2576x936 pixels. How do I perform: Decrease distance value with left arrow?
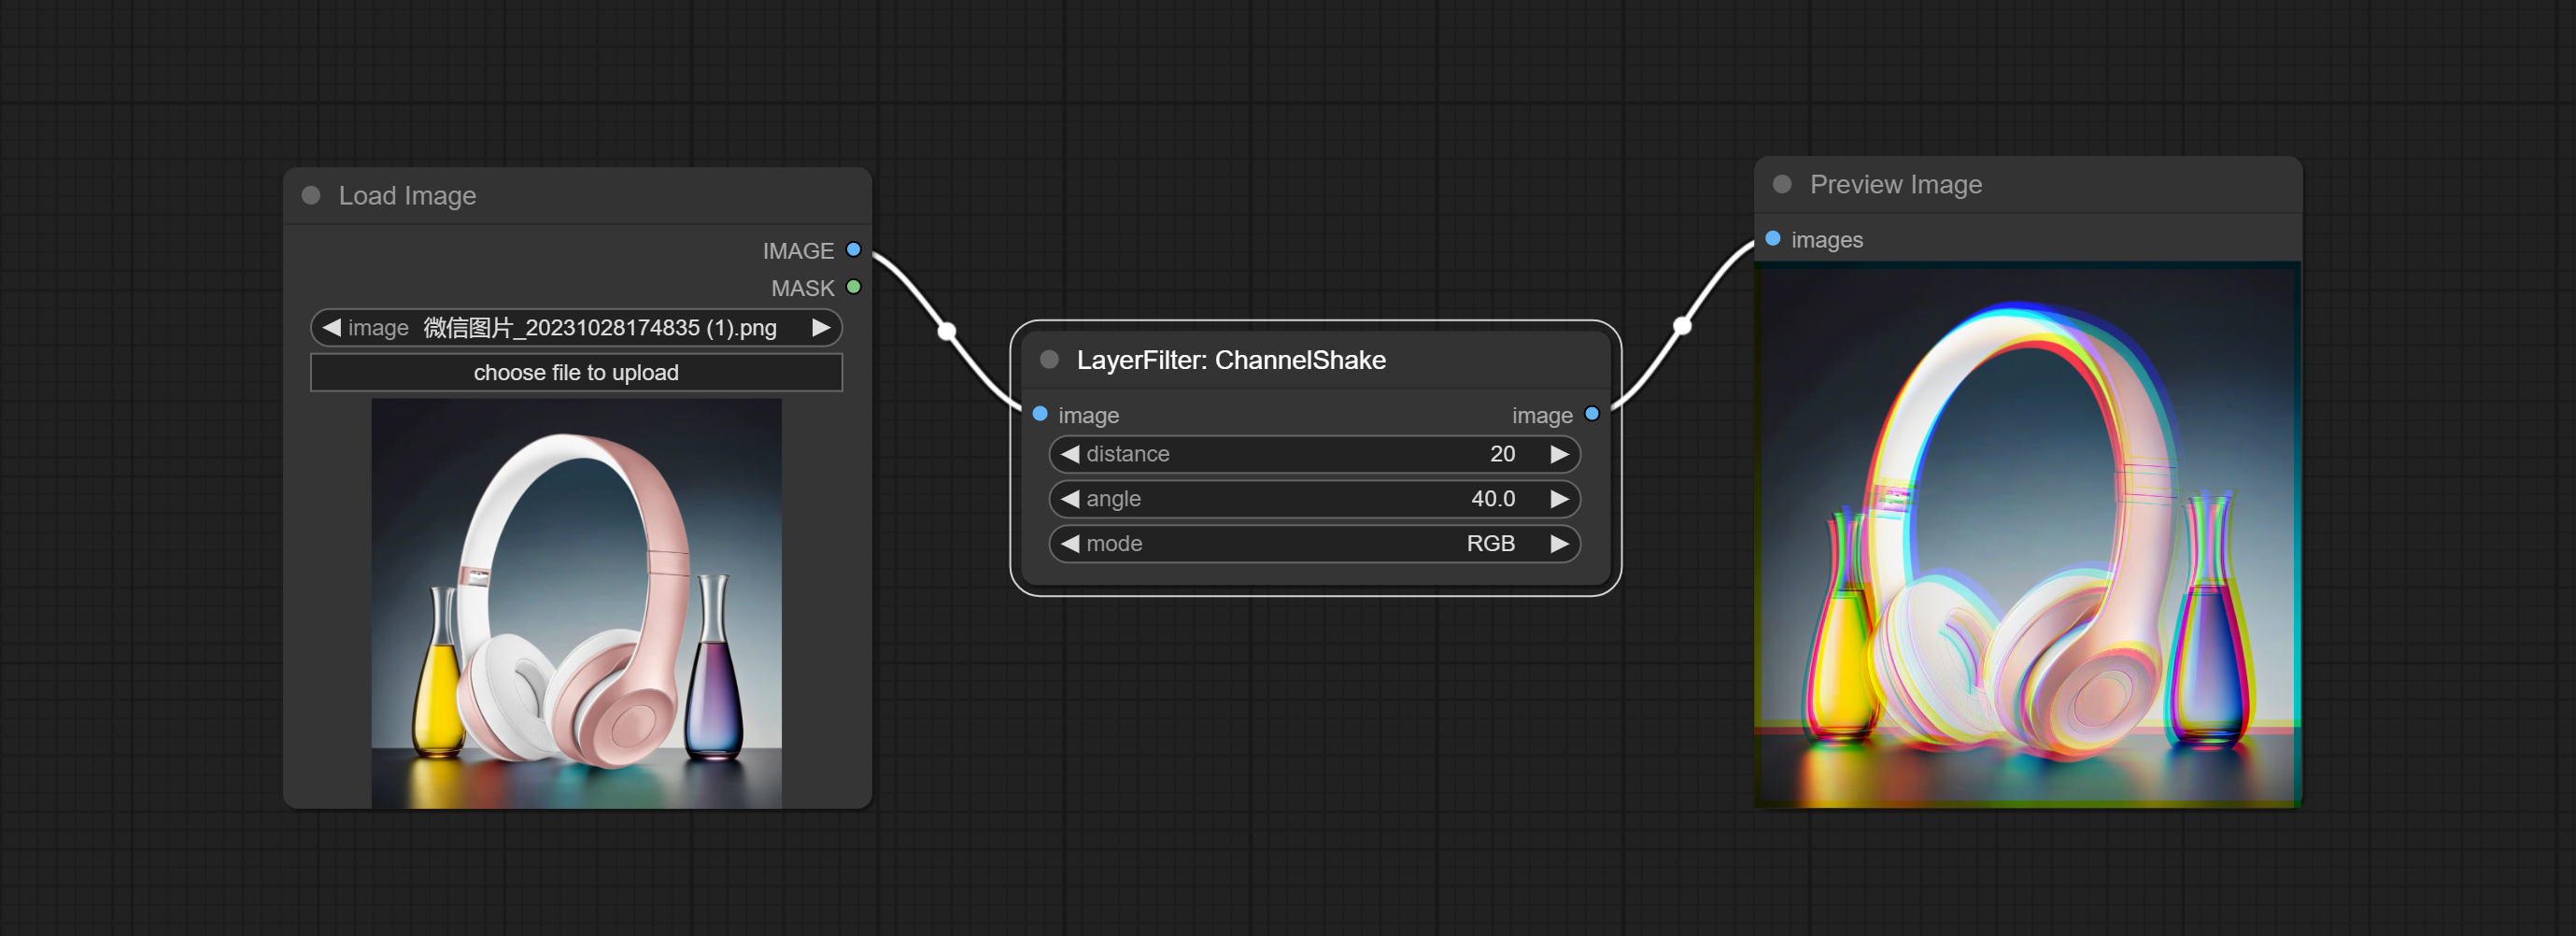[1070, 454]
